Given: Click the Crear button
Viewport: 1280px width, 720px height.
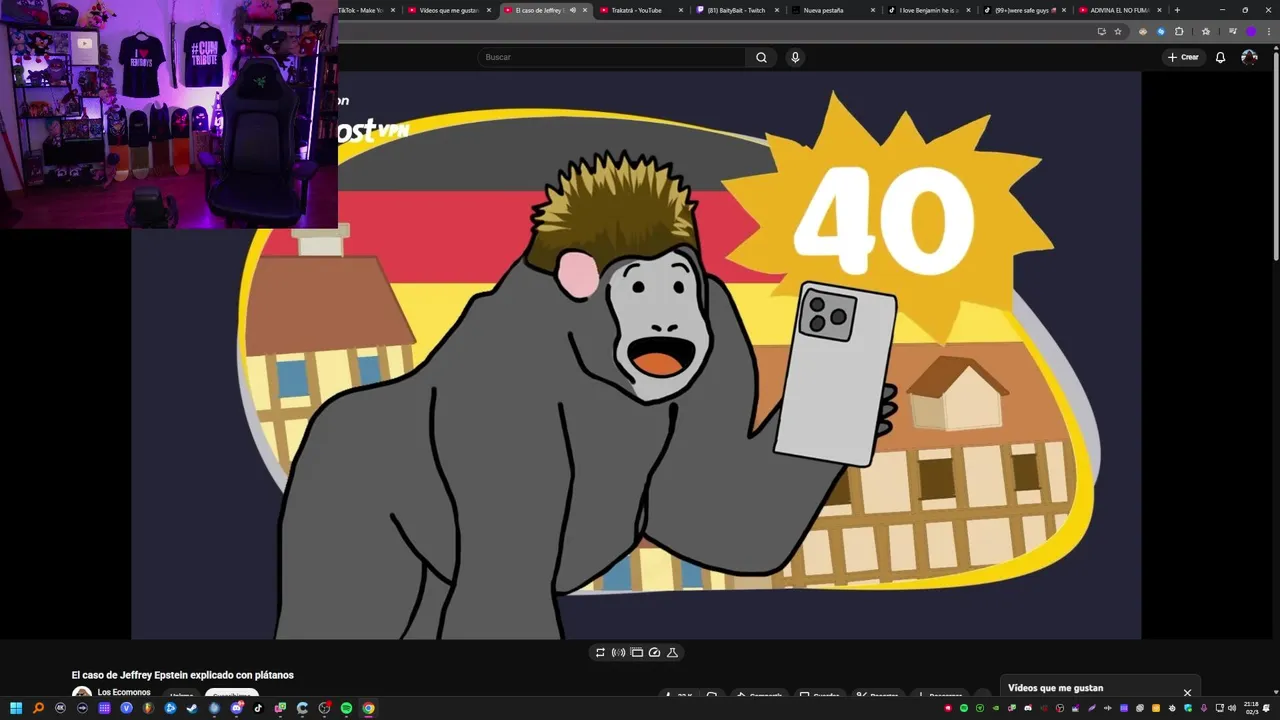Looking at the screenshot, I should 1183,57.
